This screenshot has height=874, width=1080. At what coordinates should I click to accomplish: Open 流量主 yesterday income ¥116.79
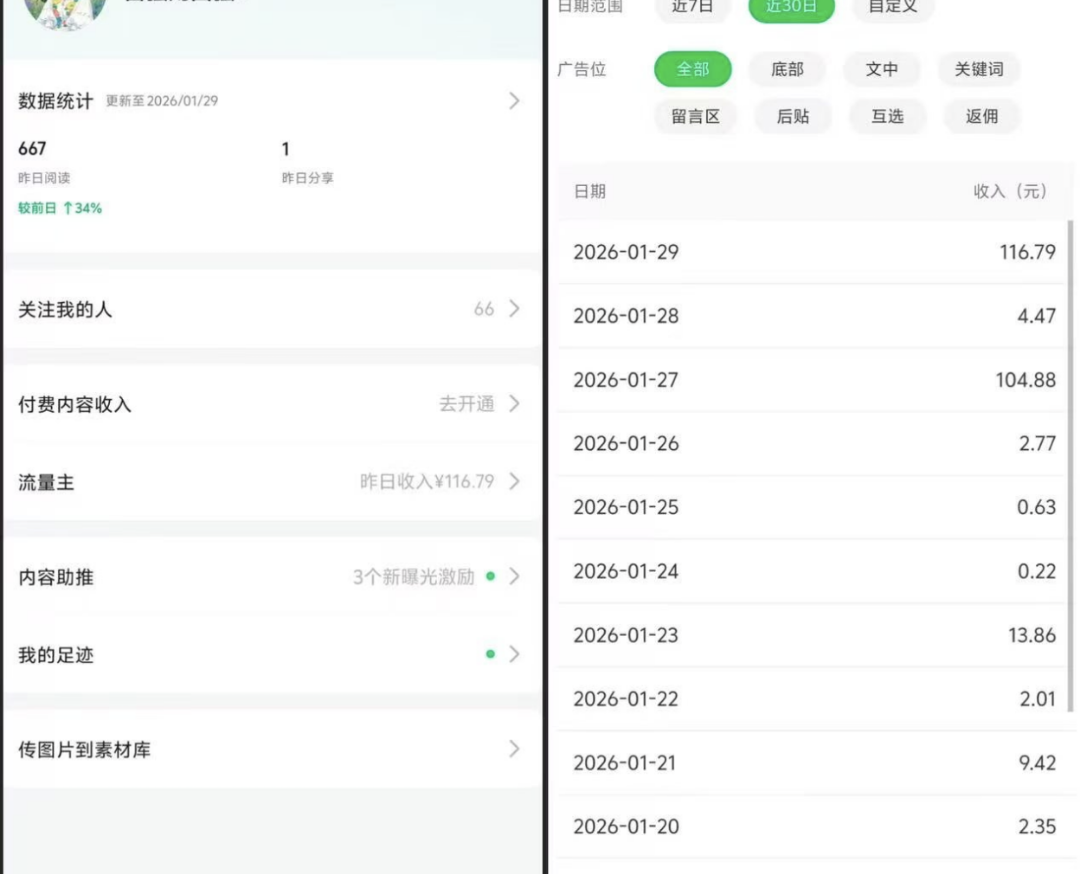(x=427, y=482)
